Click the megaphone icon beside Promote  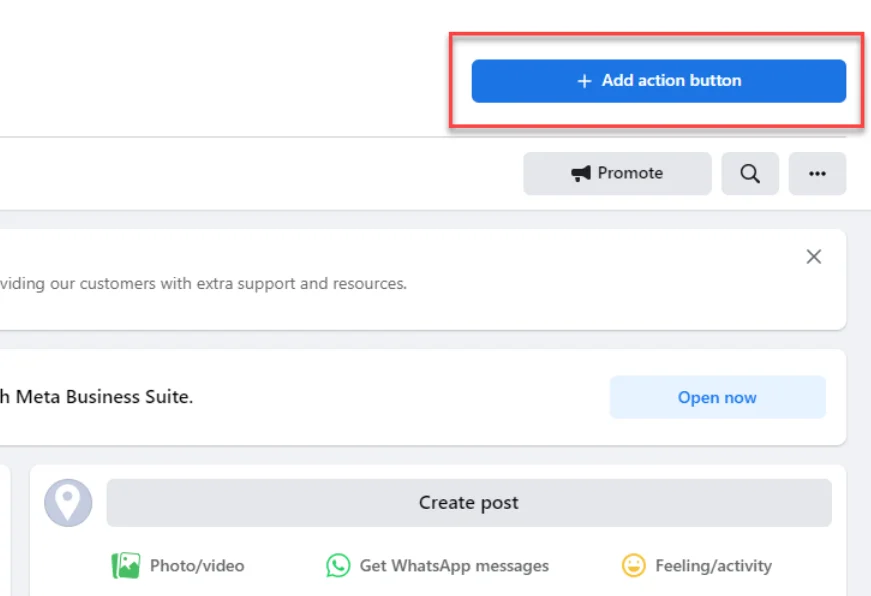coord(581,174)
